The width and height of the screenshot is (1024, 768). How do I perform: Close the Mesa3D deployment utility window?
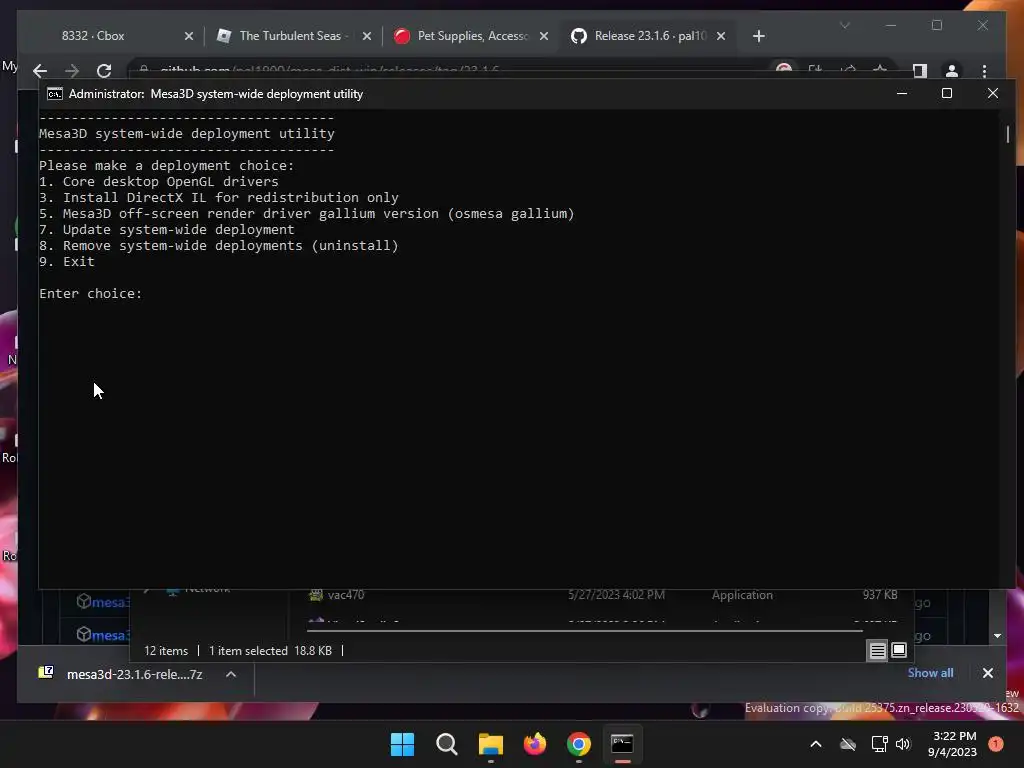pyautogui.click(x=993, y=93)
